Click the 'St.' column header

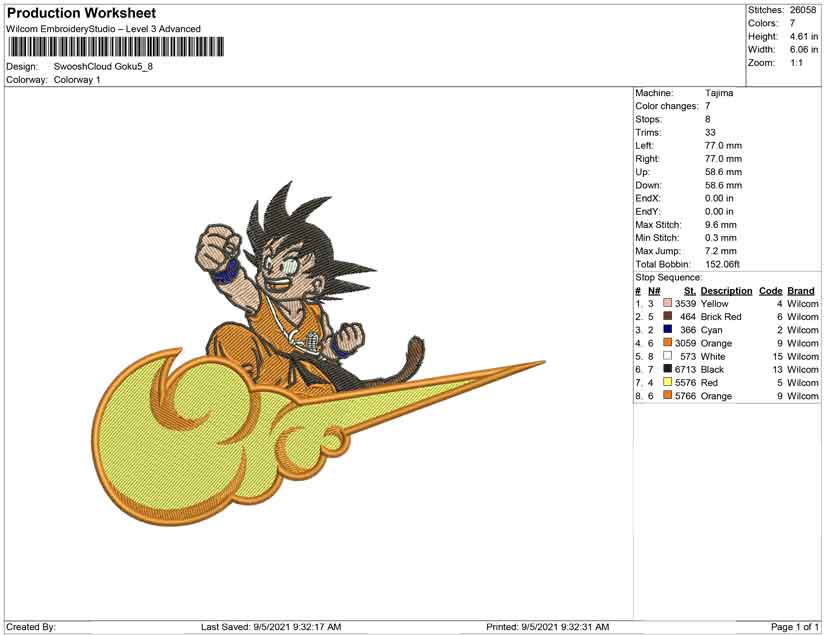(690, 291)
